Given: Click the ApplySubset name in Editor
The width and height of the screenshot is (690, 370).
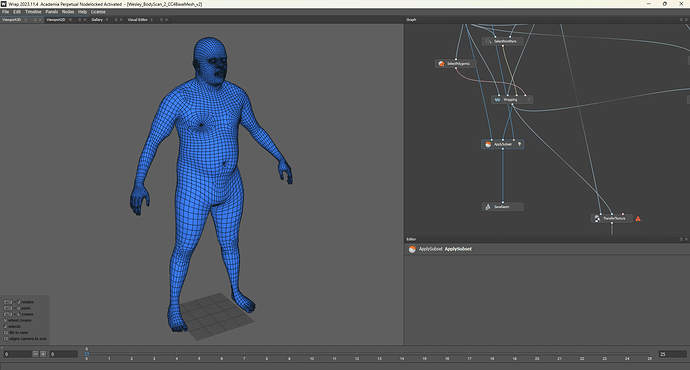Looking at the screenshot, I should [x=458, y=249].
